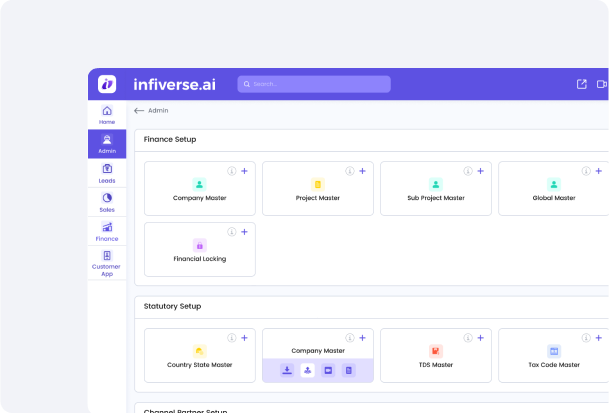This screenshot has height=413, width=609.
Task: Click the Tax Code Master info icon
Action: click(x=586, y=338)
